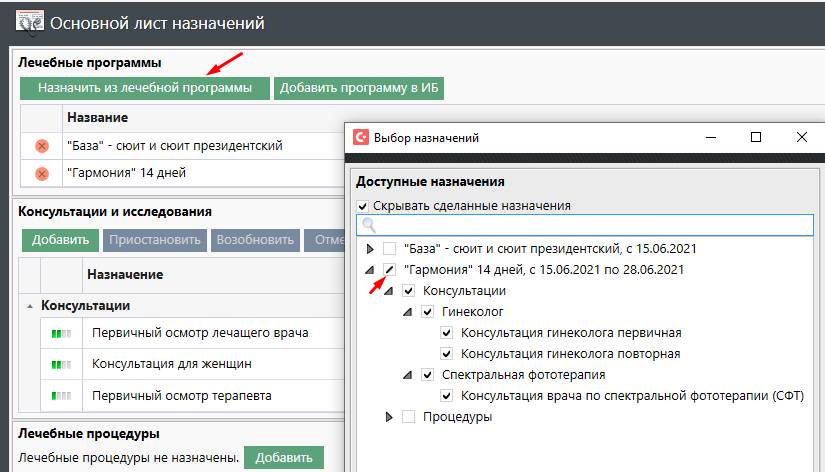The width and height of the screenshot is (825, 472).
Task: Click Добавить next to Лечебные процедуры не назначены
Action: coord(284,458)
